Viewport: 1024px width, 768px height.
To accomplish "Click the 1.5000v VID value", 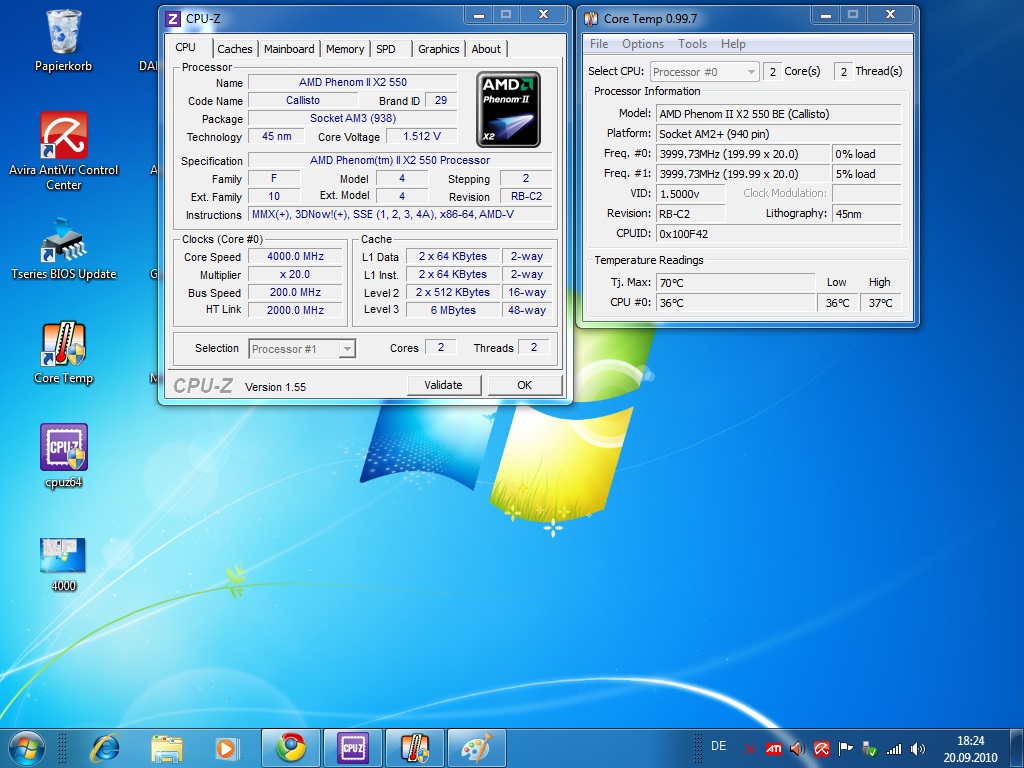I will tap(690, 194).
